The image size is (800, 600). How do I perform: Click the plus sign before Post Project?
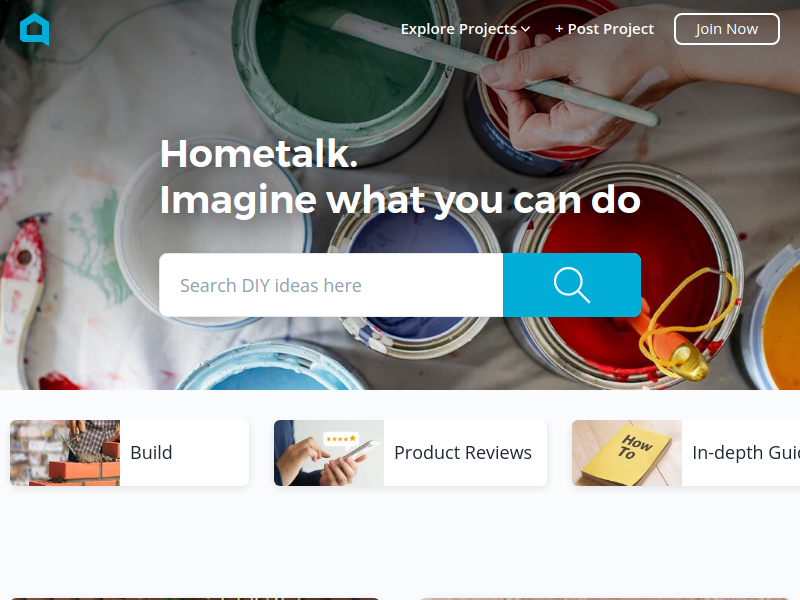coord(559,29)
